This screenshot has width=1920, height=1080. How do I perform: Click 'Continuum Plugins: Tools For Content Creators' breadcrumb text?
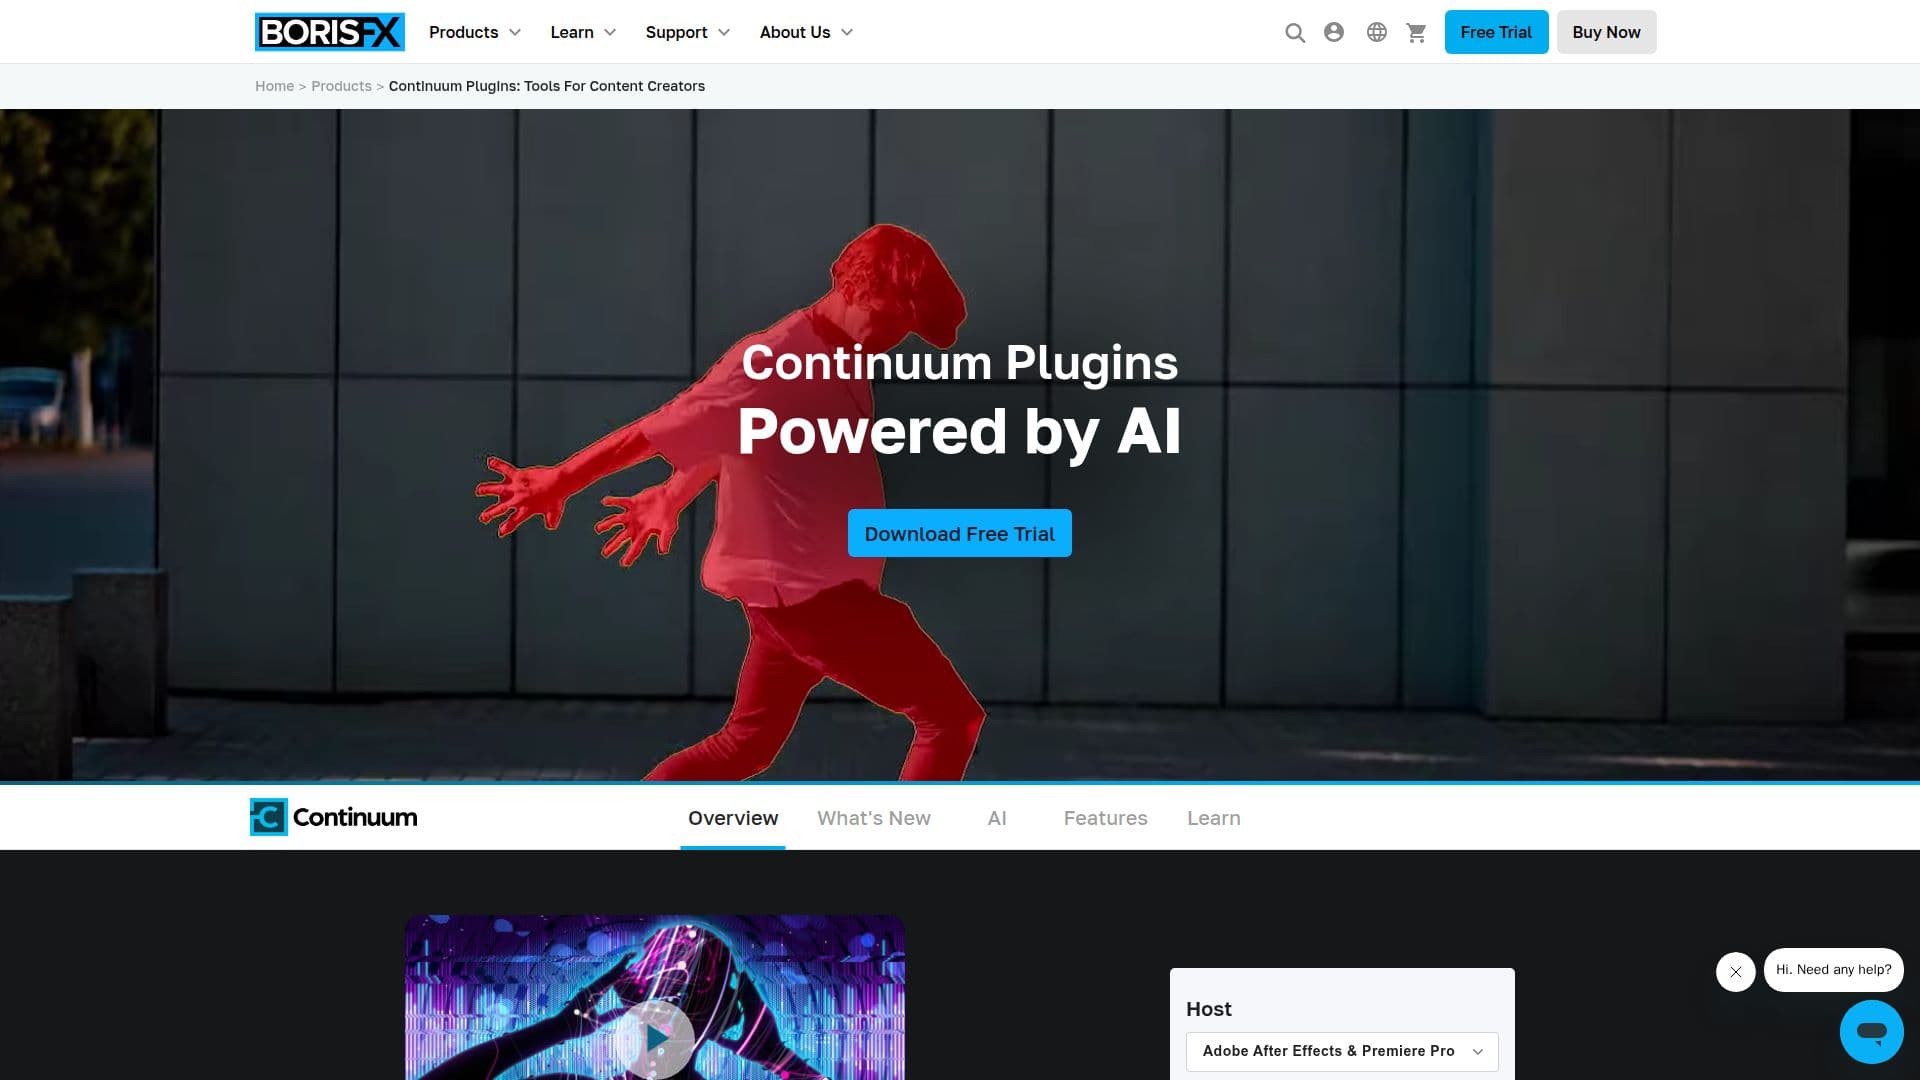pos(547,86)
